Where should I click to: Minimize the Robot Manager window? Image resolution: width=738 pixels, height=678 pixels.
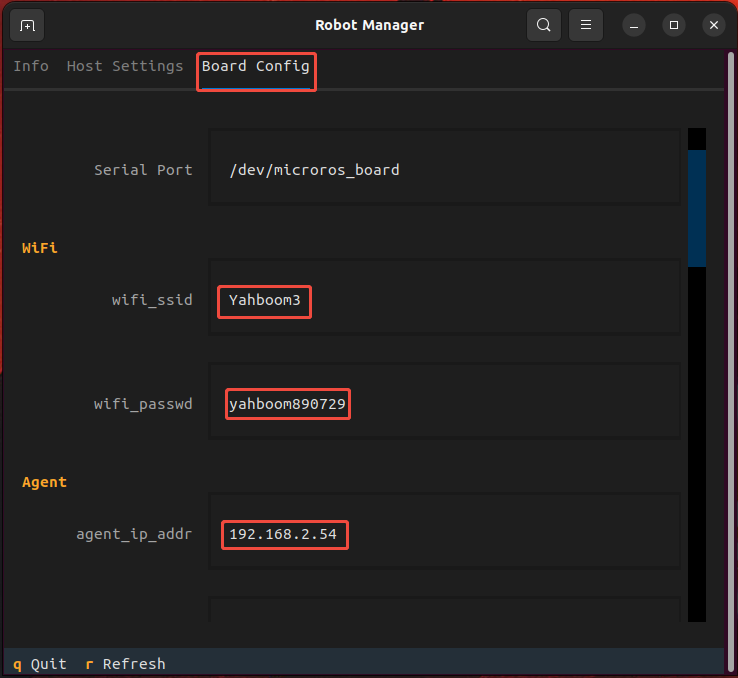point(634,25)
